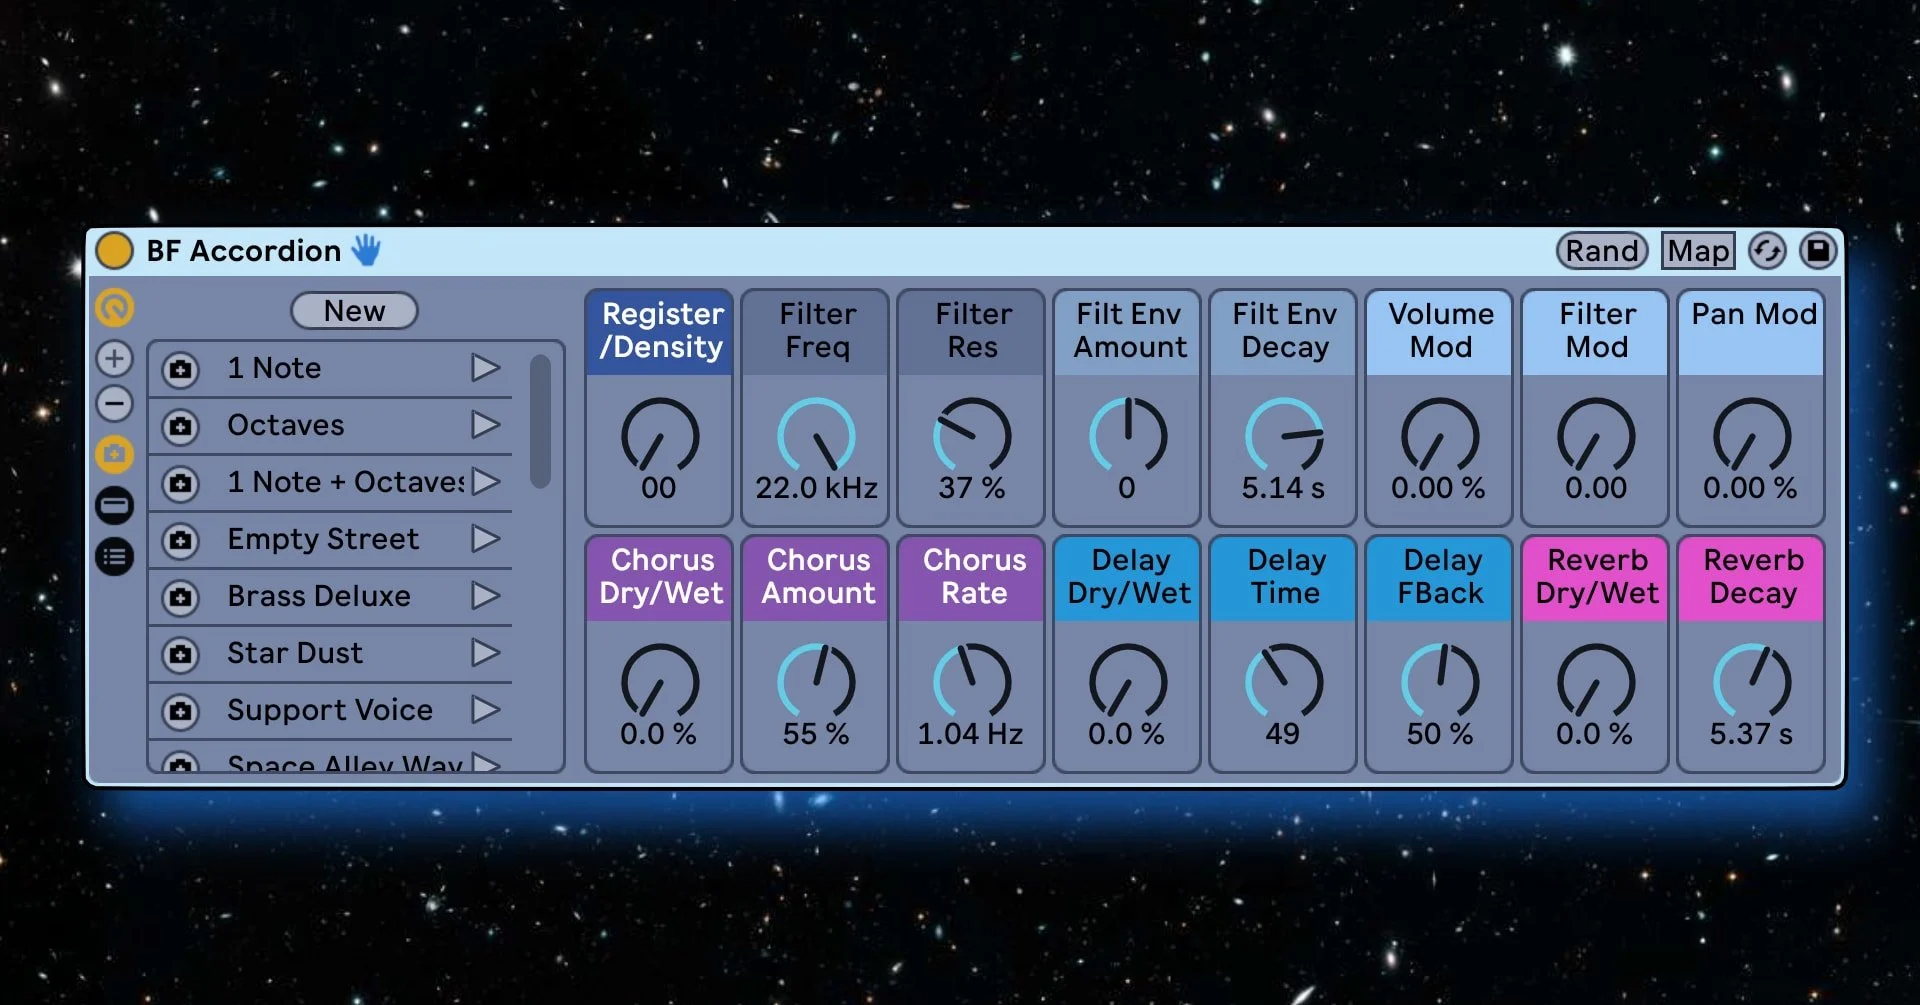1920x1005 pixels.
Task: Click the black minus snapshot icon in the sidebar
Action: (x=114, y=506)
